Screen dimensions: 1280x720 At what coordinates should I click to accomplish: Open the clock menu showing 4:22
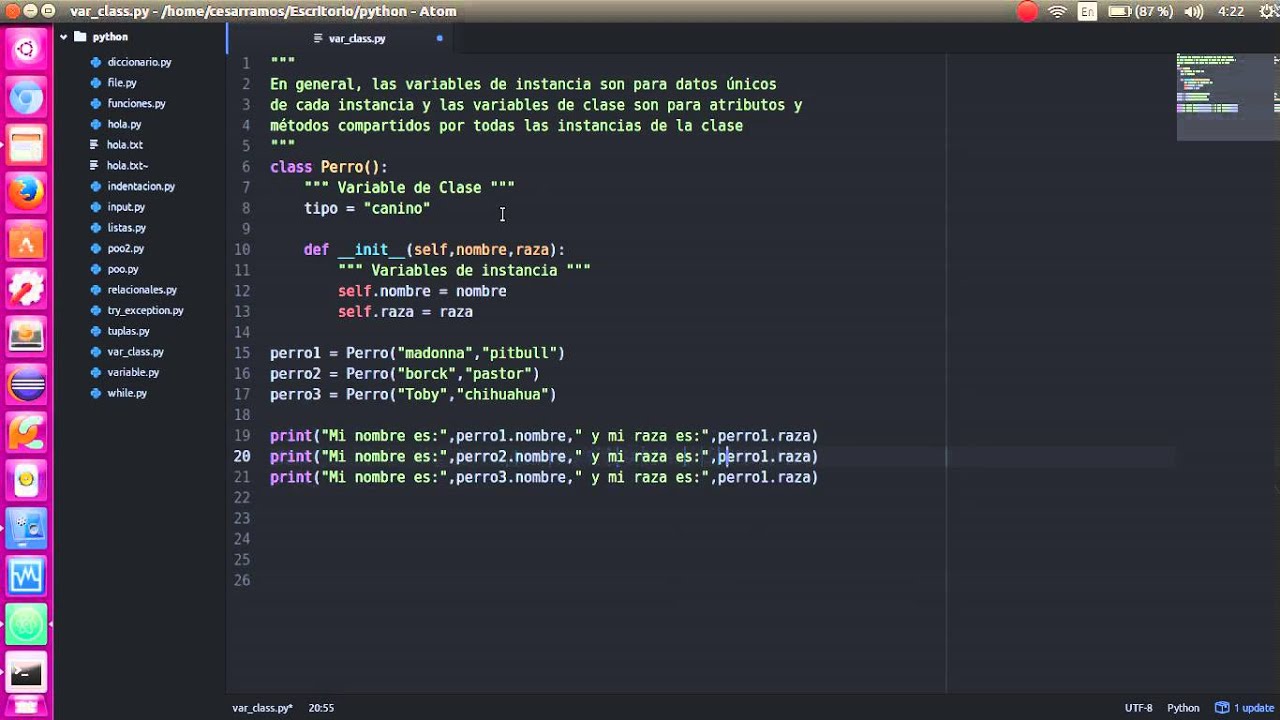click(x=1232, y=12)
